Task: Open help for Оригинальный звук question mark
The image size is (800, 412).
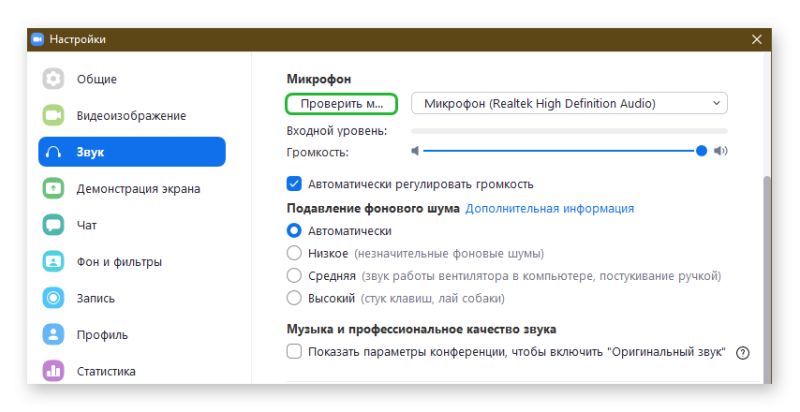Action: click(743, 352)
